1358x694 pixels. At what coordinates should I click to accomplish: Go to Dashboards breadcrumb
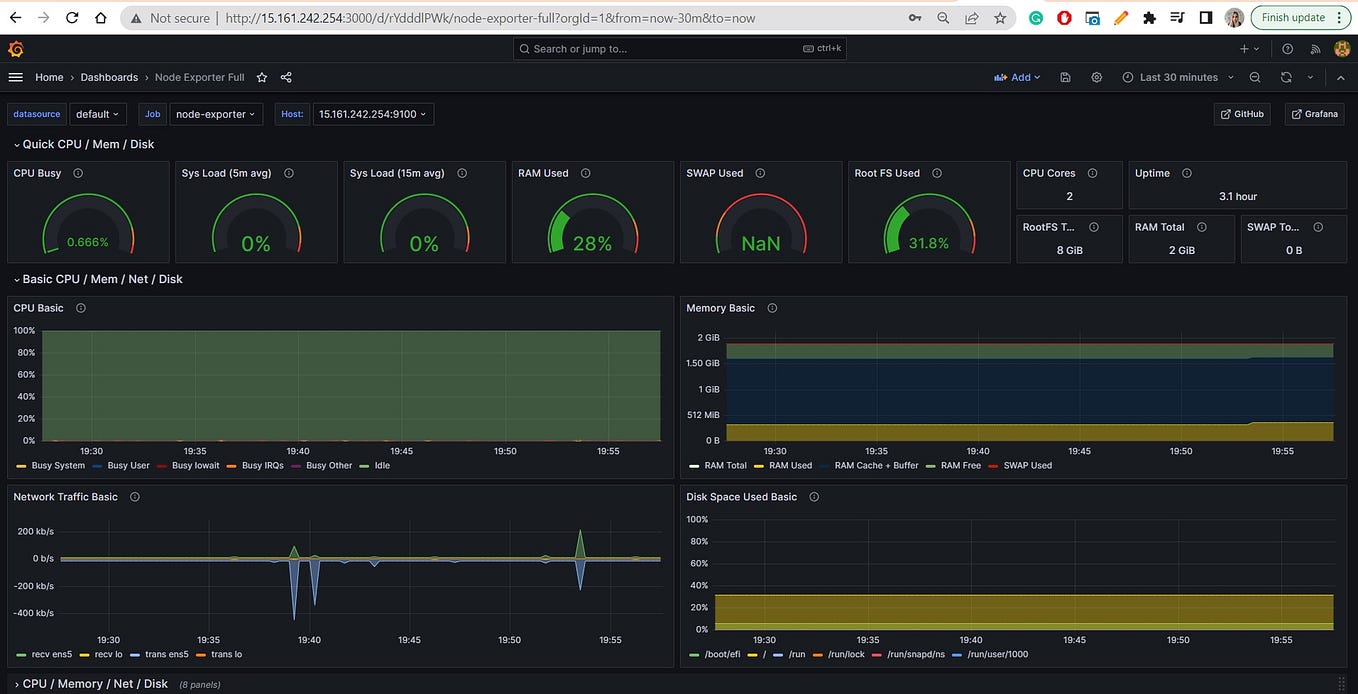[109, 77]
